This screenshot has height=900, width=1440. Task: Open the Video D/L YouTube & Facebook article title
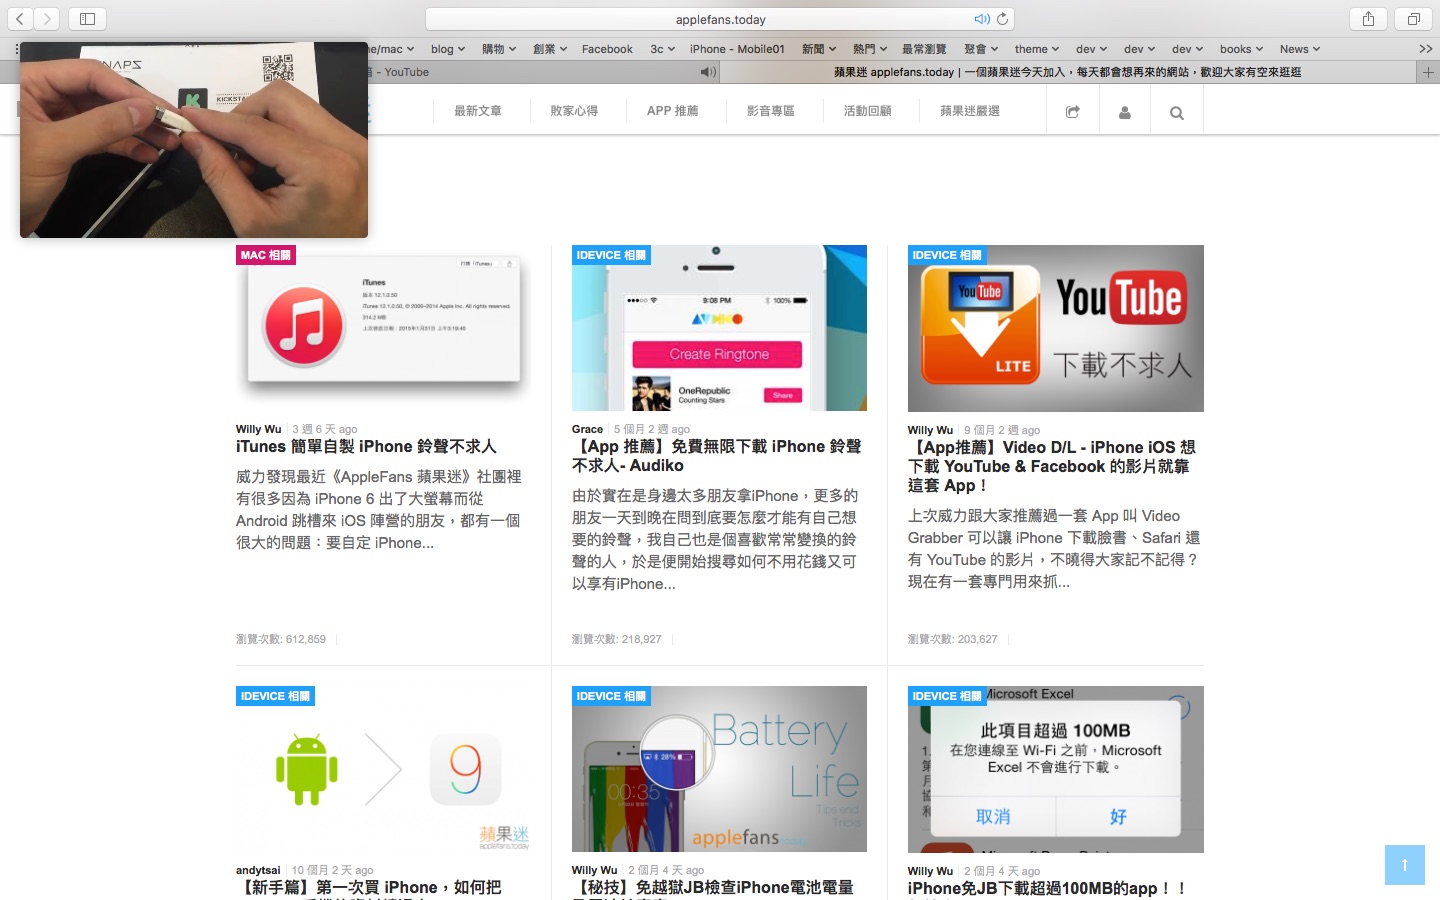[1052, 466]
